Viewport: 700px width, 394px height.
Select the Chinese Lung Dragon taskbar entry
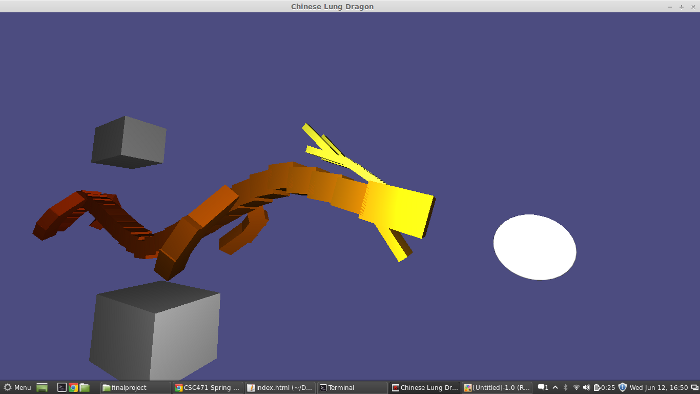click(x=425, y=387)
